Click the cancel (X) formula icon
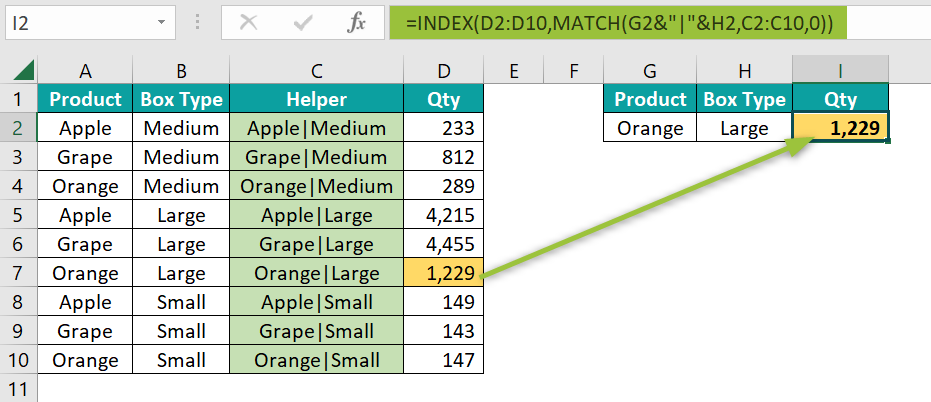The width and height of the screenshot is (931, 402). tap(248, 23)
